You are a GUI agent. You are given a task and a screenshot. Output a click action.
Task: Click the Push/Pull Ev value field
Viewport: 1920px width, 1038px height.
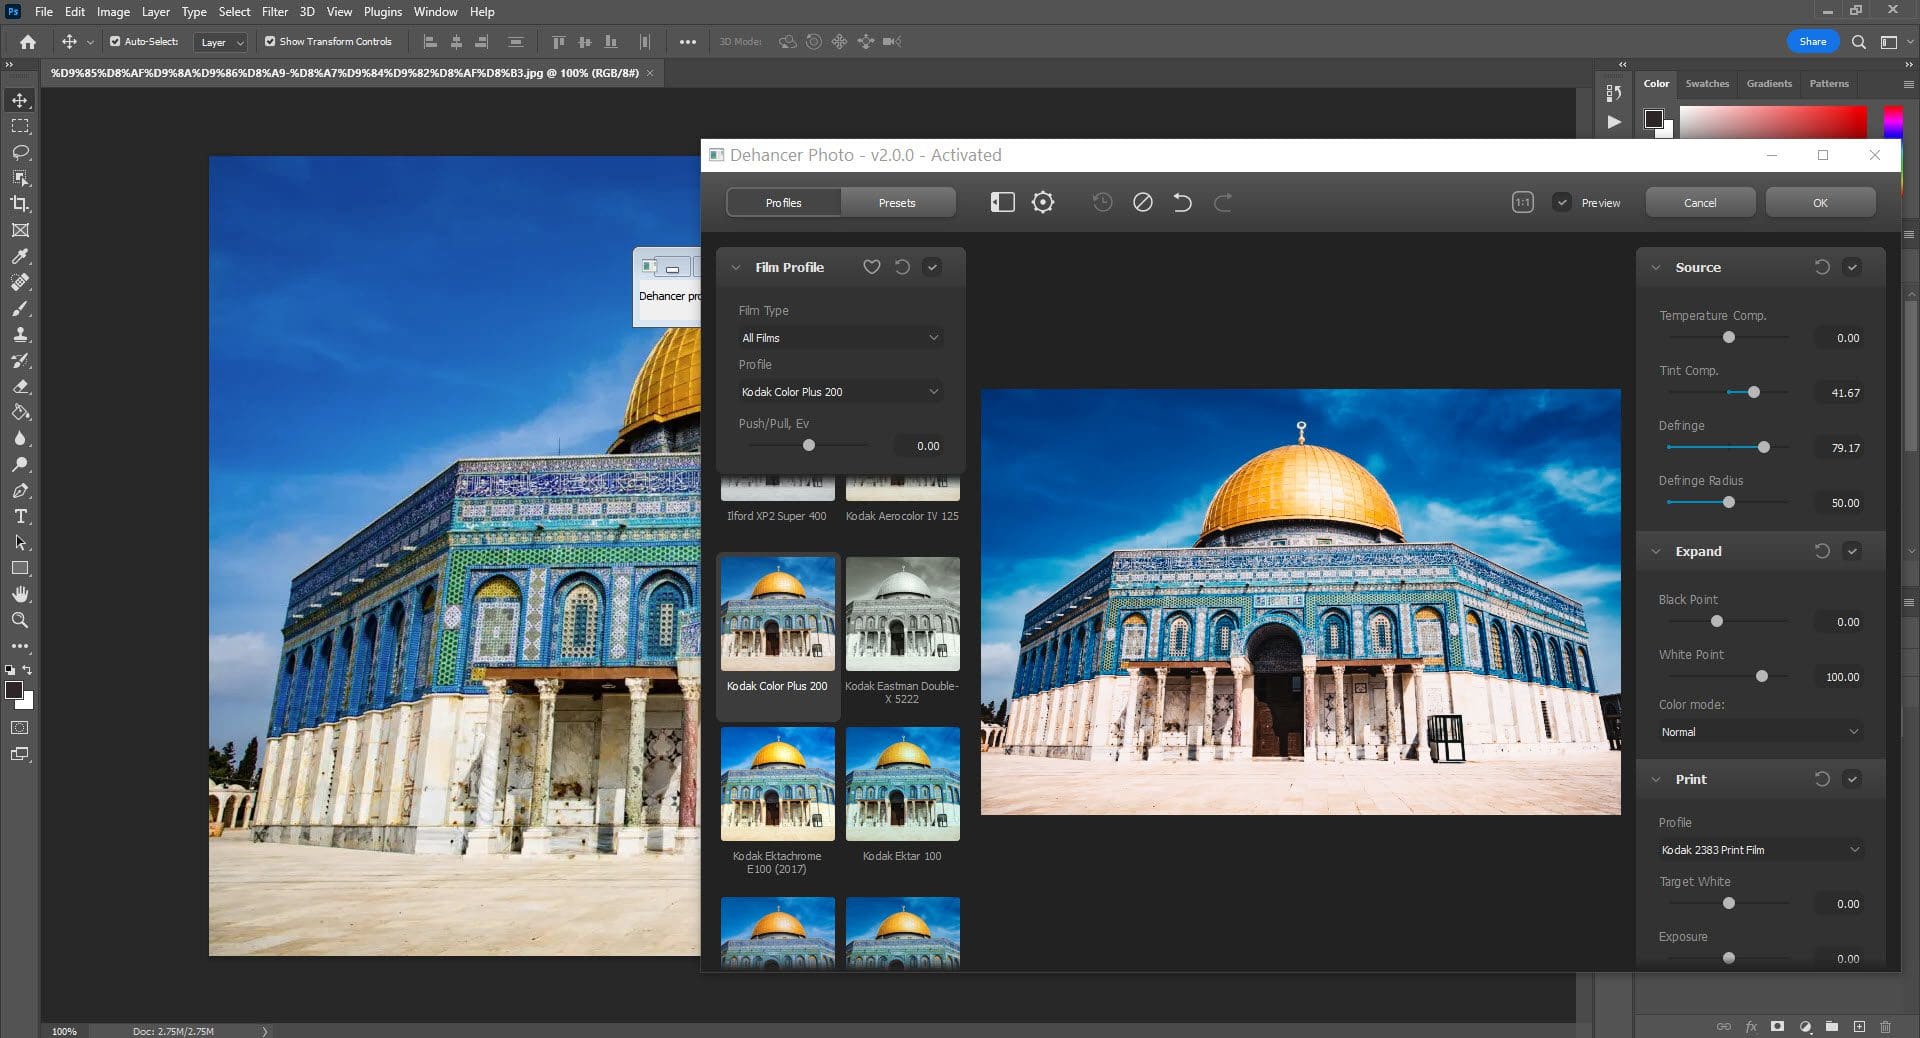pos(920,446)
